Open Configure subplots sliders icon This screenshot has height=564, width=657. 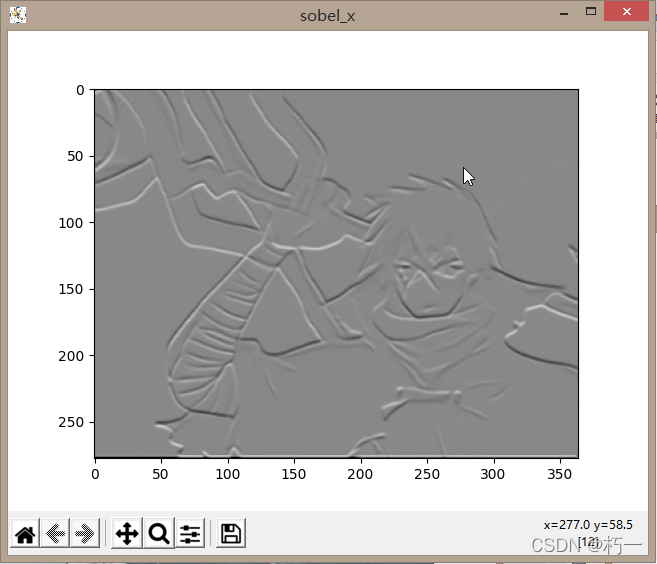190,534
